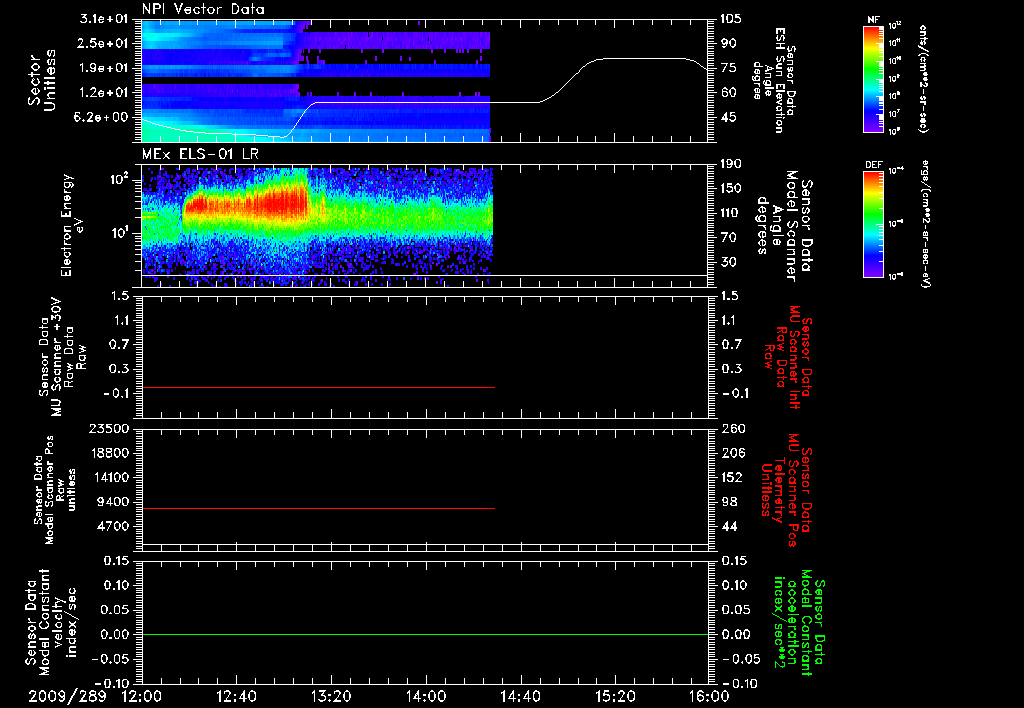Click the 14:40 time tick label
The image size is (1024, 708).
[x=520, y=697]
